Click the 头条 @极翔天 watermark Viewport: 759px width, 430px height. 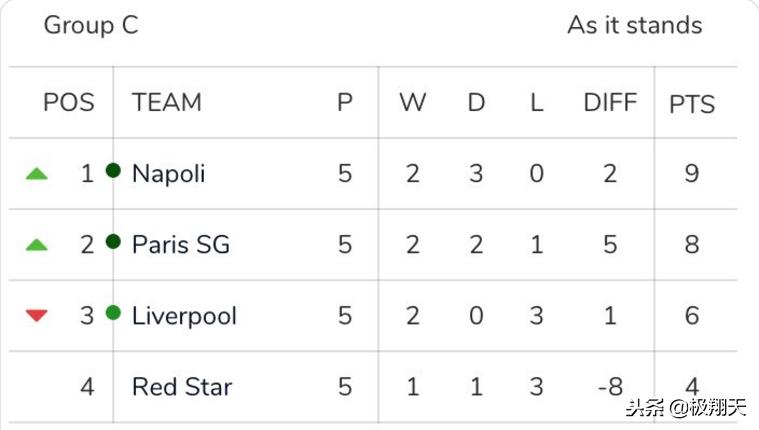pyautogui.click(x=685, y=408)
